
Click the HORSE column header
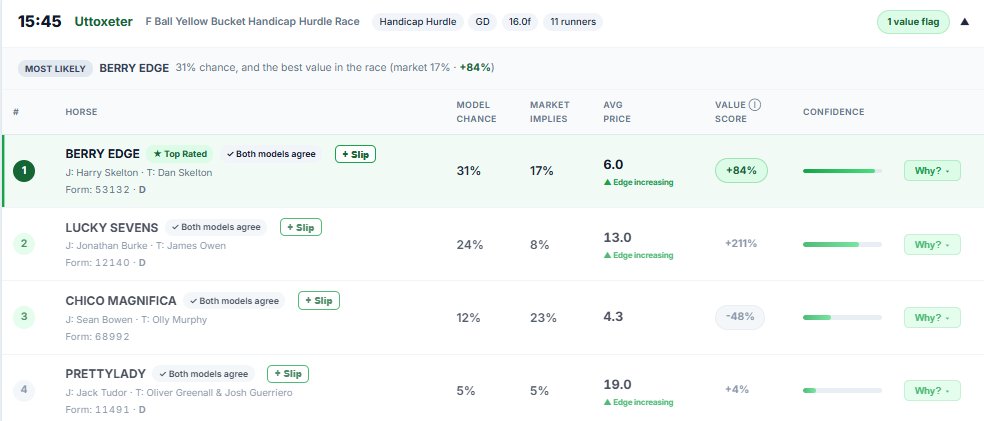pyautogui.click(x=81, y=112)
